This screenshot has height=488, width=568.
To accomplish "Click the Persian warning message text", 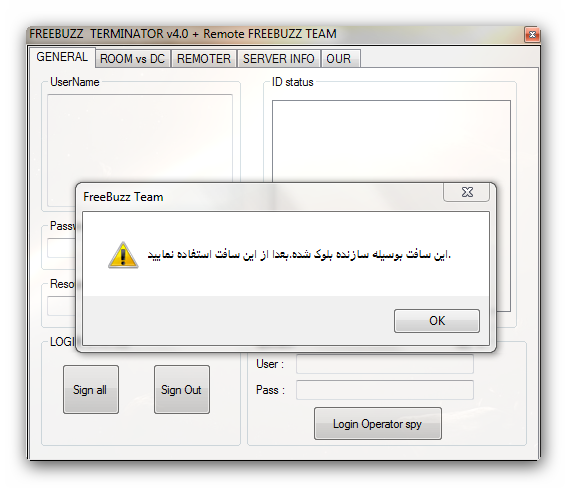I will tap(299, 254).
